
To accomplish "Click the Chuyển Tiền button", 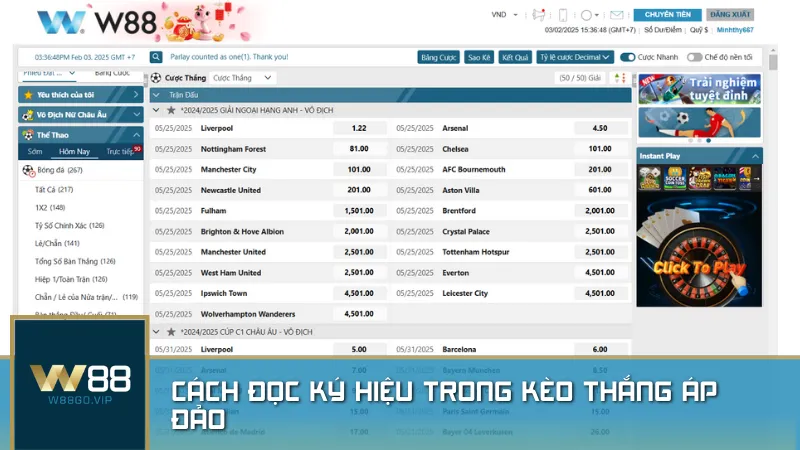I will point(668,15).
